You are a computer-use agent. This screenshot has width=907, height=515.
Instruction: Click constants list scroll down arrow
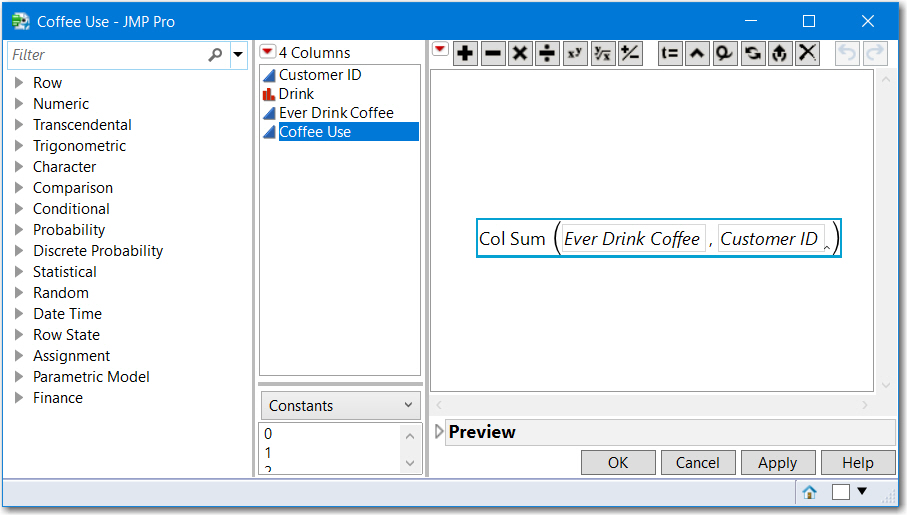tap(410, 463)
